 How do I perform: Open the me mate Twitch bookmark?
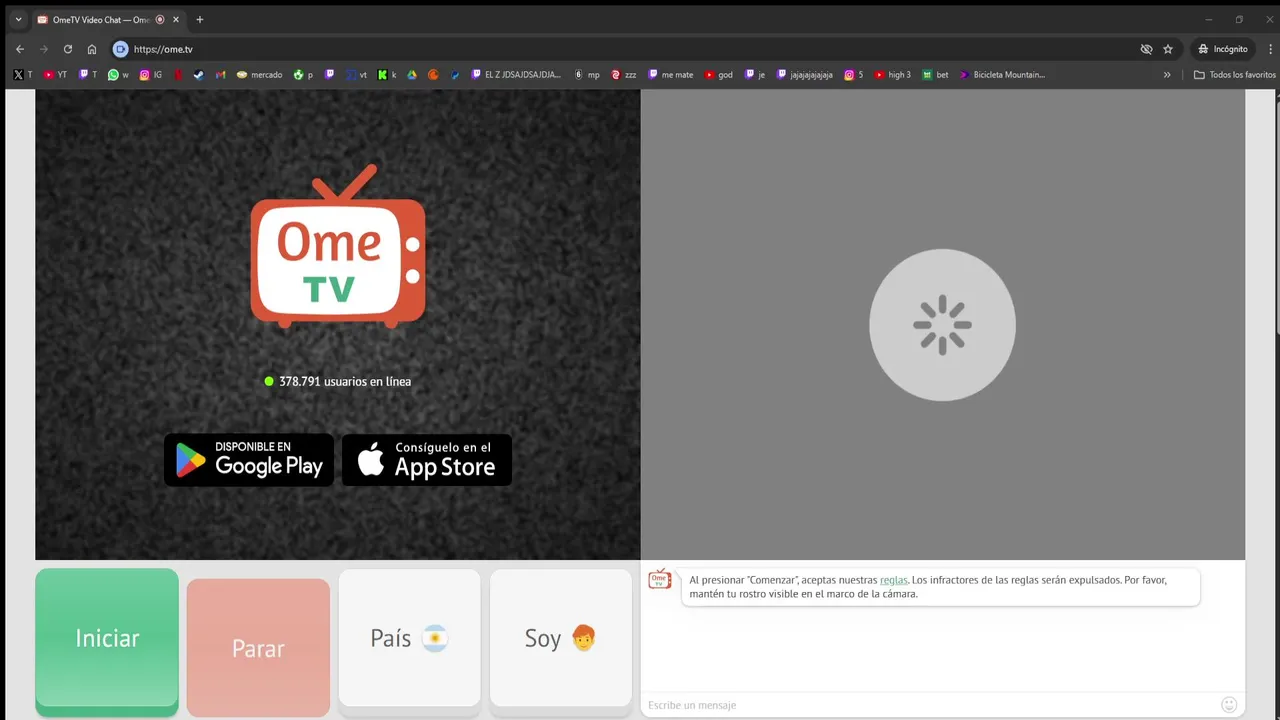coord(670,75)
